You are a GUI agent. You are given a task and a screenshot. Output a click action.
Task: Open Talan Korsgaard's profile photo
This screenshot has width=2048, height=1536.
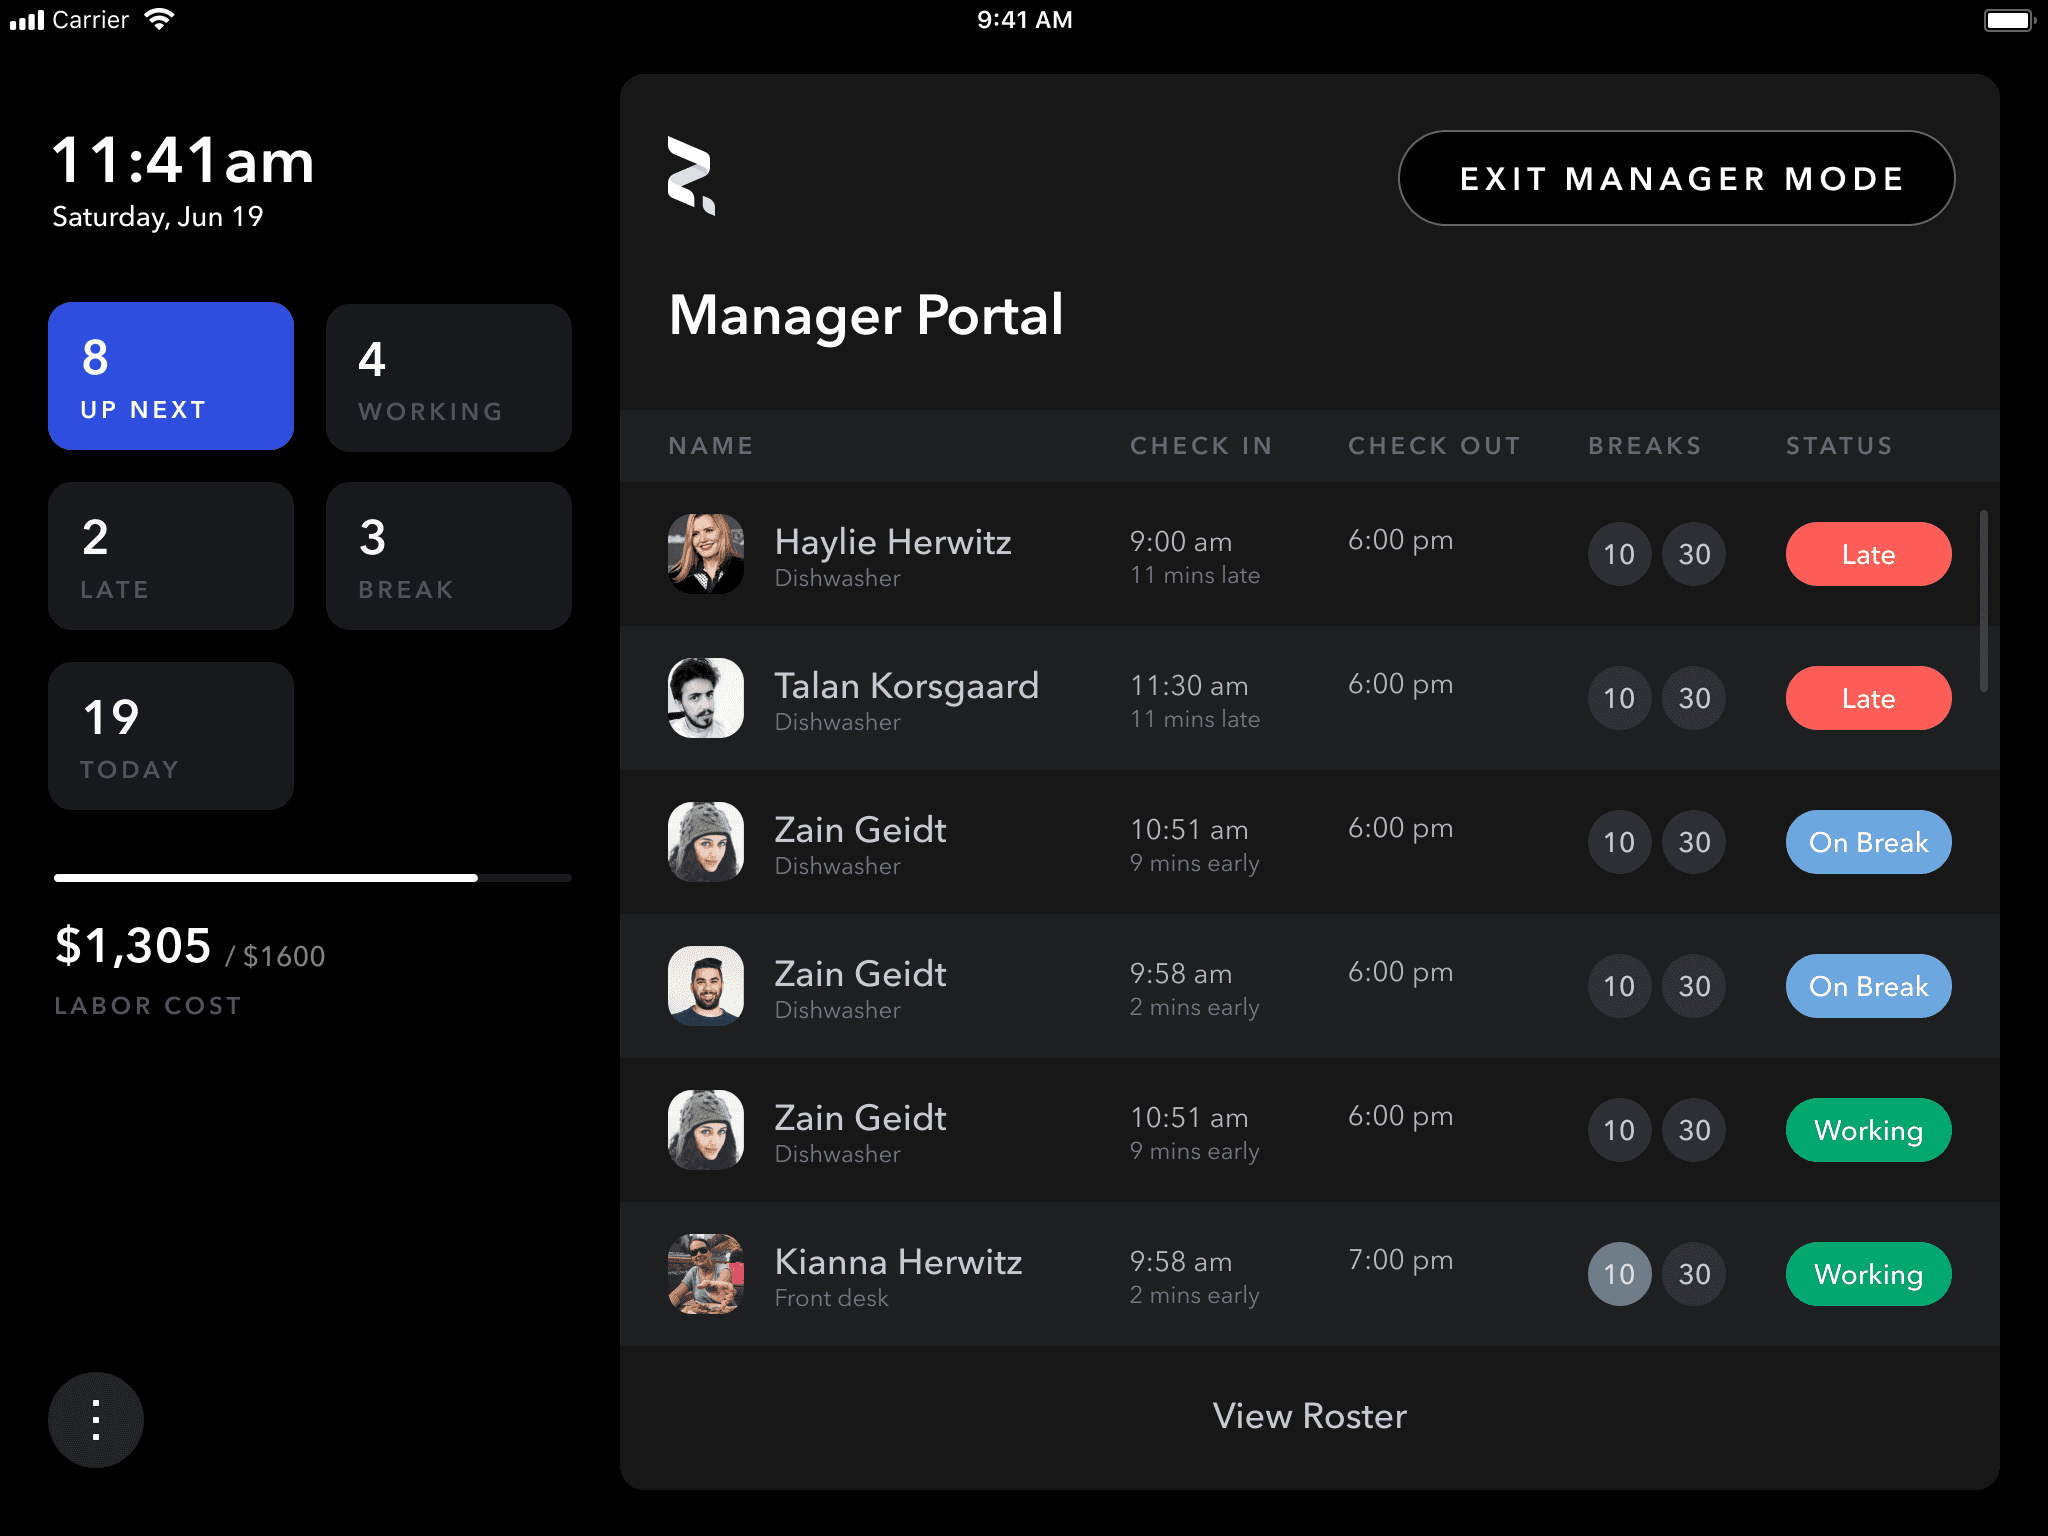click(x=706, y=698)
